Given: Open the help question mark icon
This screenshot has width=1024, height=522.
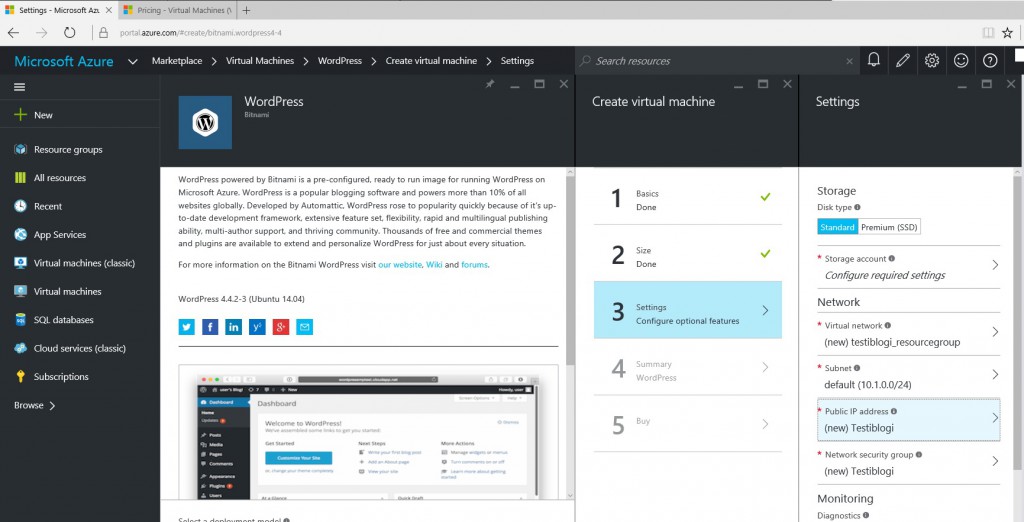Looking at the screenshot, I should coord(990,61).
